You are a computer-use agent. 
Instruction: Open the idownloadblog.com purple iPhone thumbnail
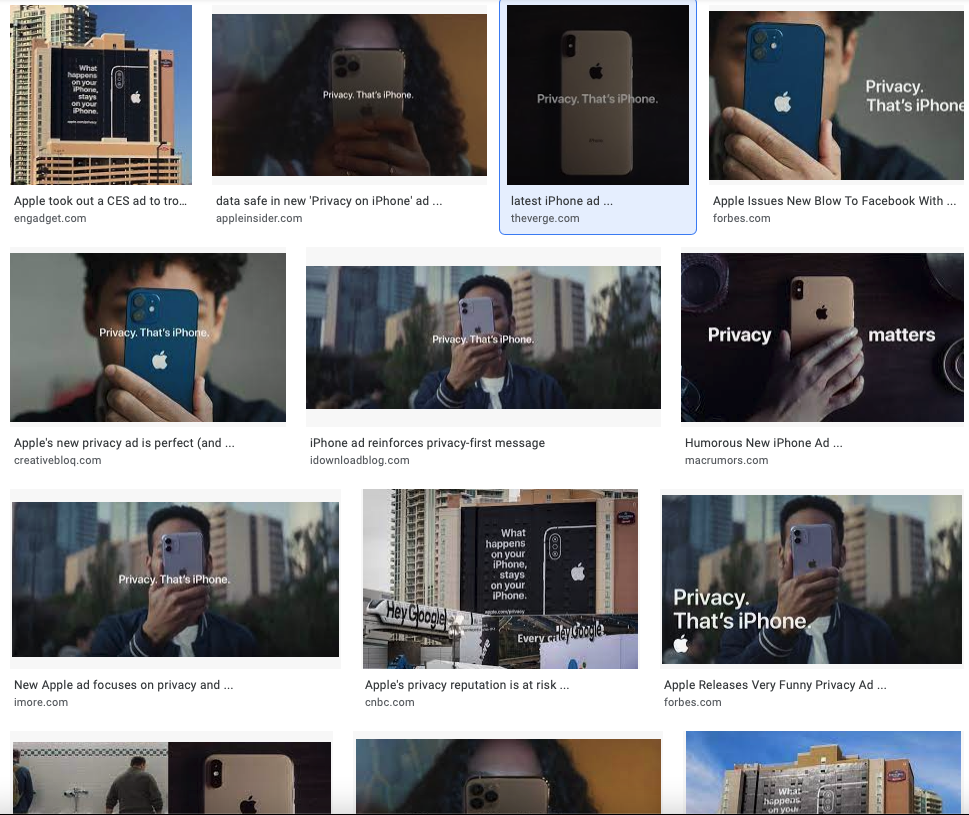[483, 337]
